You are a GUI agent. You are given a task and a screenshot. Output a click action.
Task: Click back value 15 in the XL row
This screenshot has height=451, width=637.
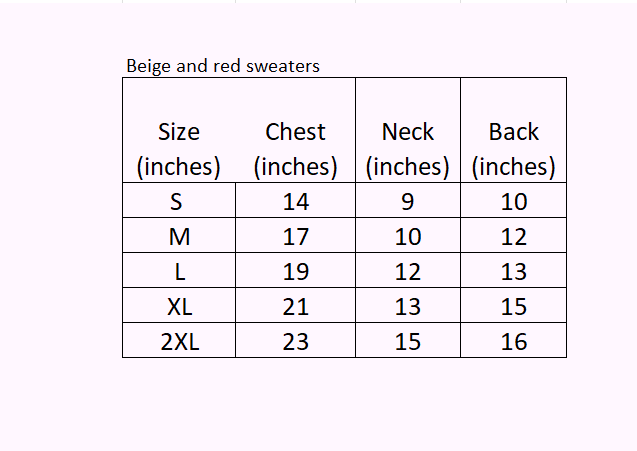point(514,306)
